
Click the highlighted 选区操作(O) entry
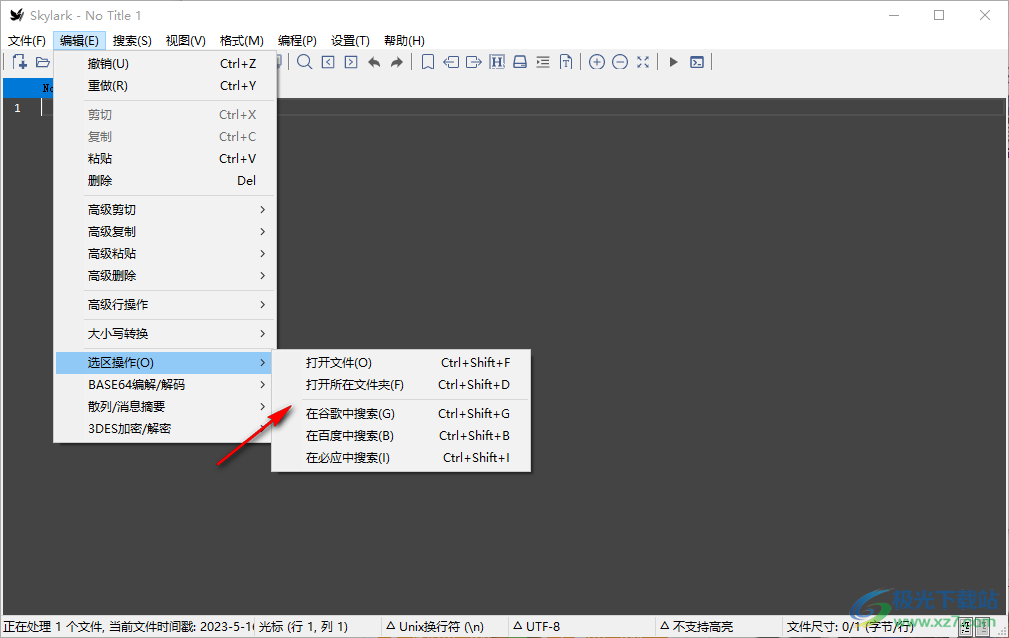(165, 362)
